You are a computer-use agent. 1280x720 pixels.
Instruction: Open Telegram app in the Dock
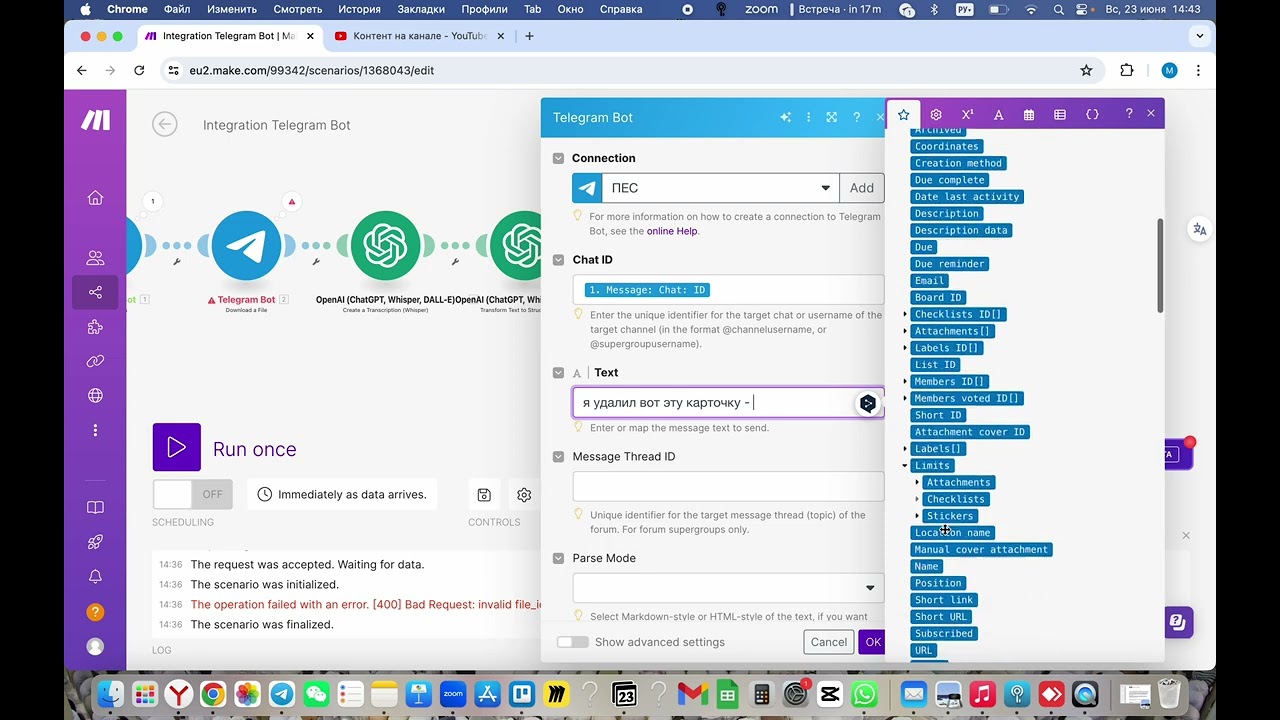[282, 693]
